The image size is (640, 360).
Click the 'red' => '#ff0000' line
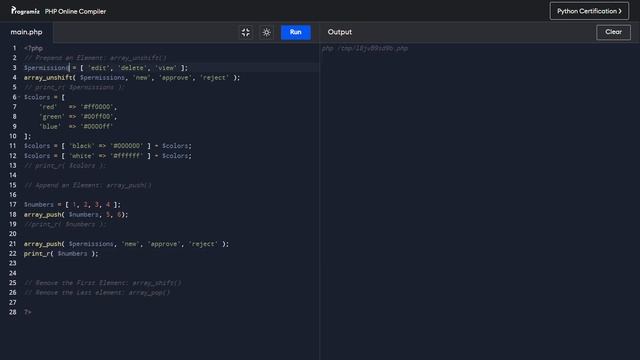coord(78,107)
